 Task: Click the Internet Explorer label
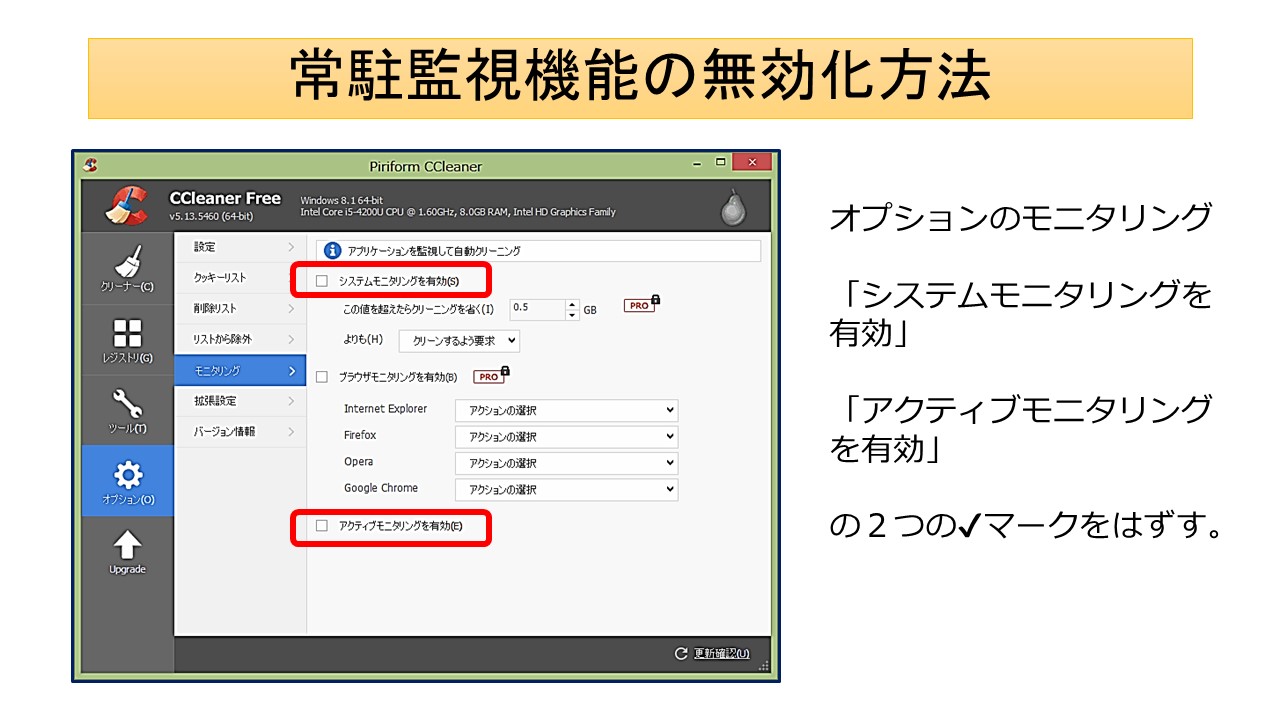pyautogui.click(x=385, y=409)
